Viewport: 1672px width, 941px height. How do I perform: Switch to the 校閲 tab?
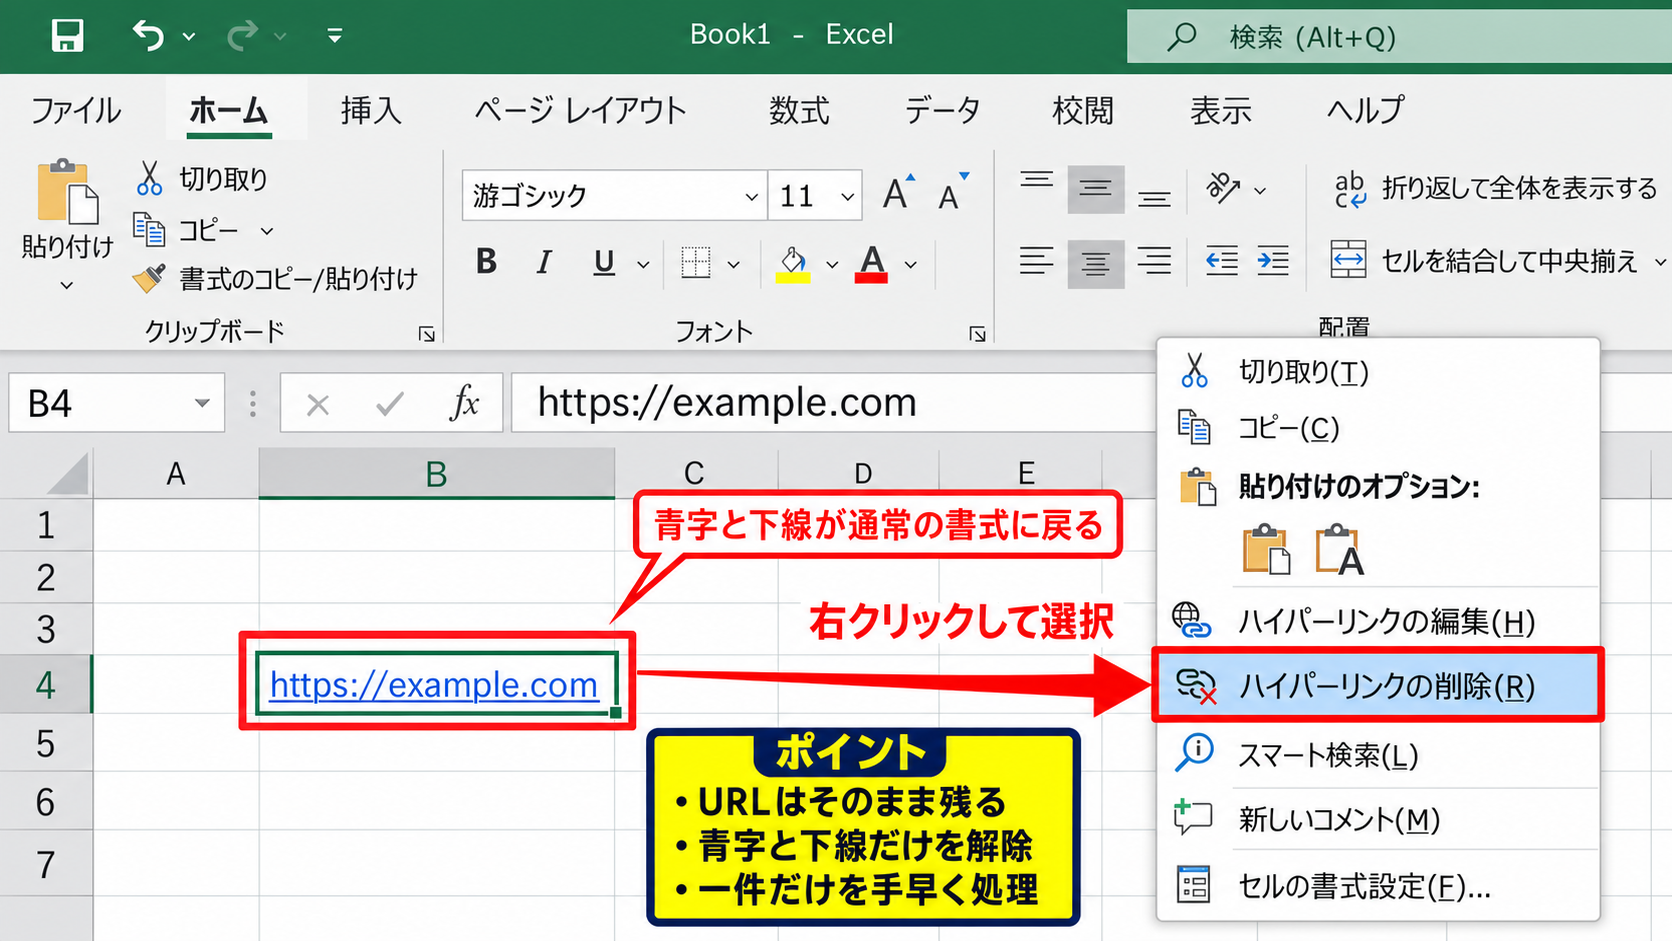coord(1083,110)
